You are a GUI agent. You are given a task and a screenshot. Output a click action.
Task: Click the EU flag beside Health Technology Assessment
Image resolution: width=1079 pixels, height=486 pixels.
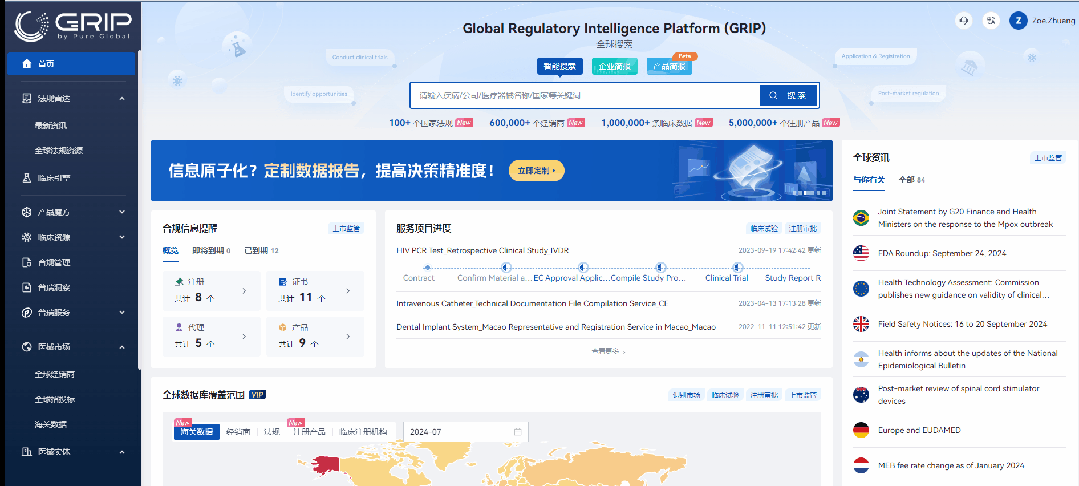click(861, 288)
